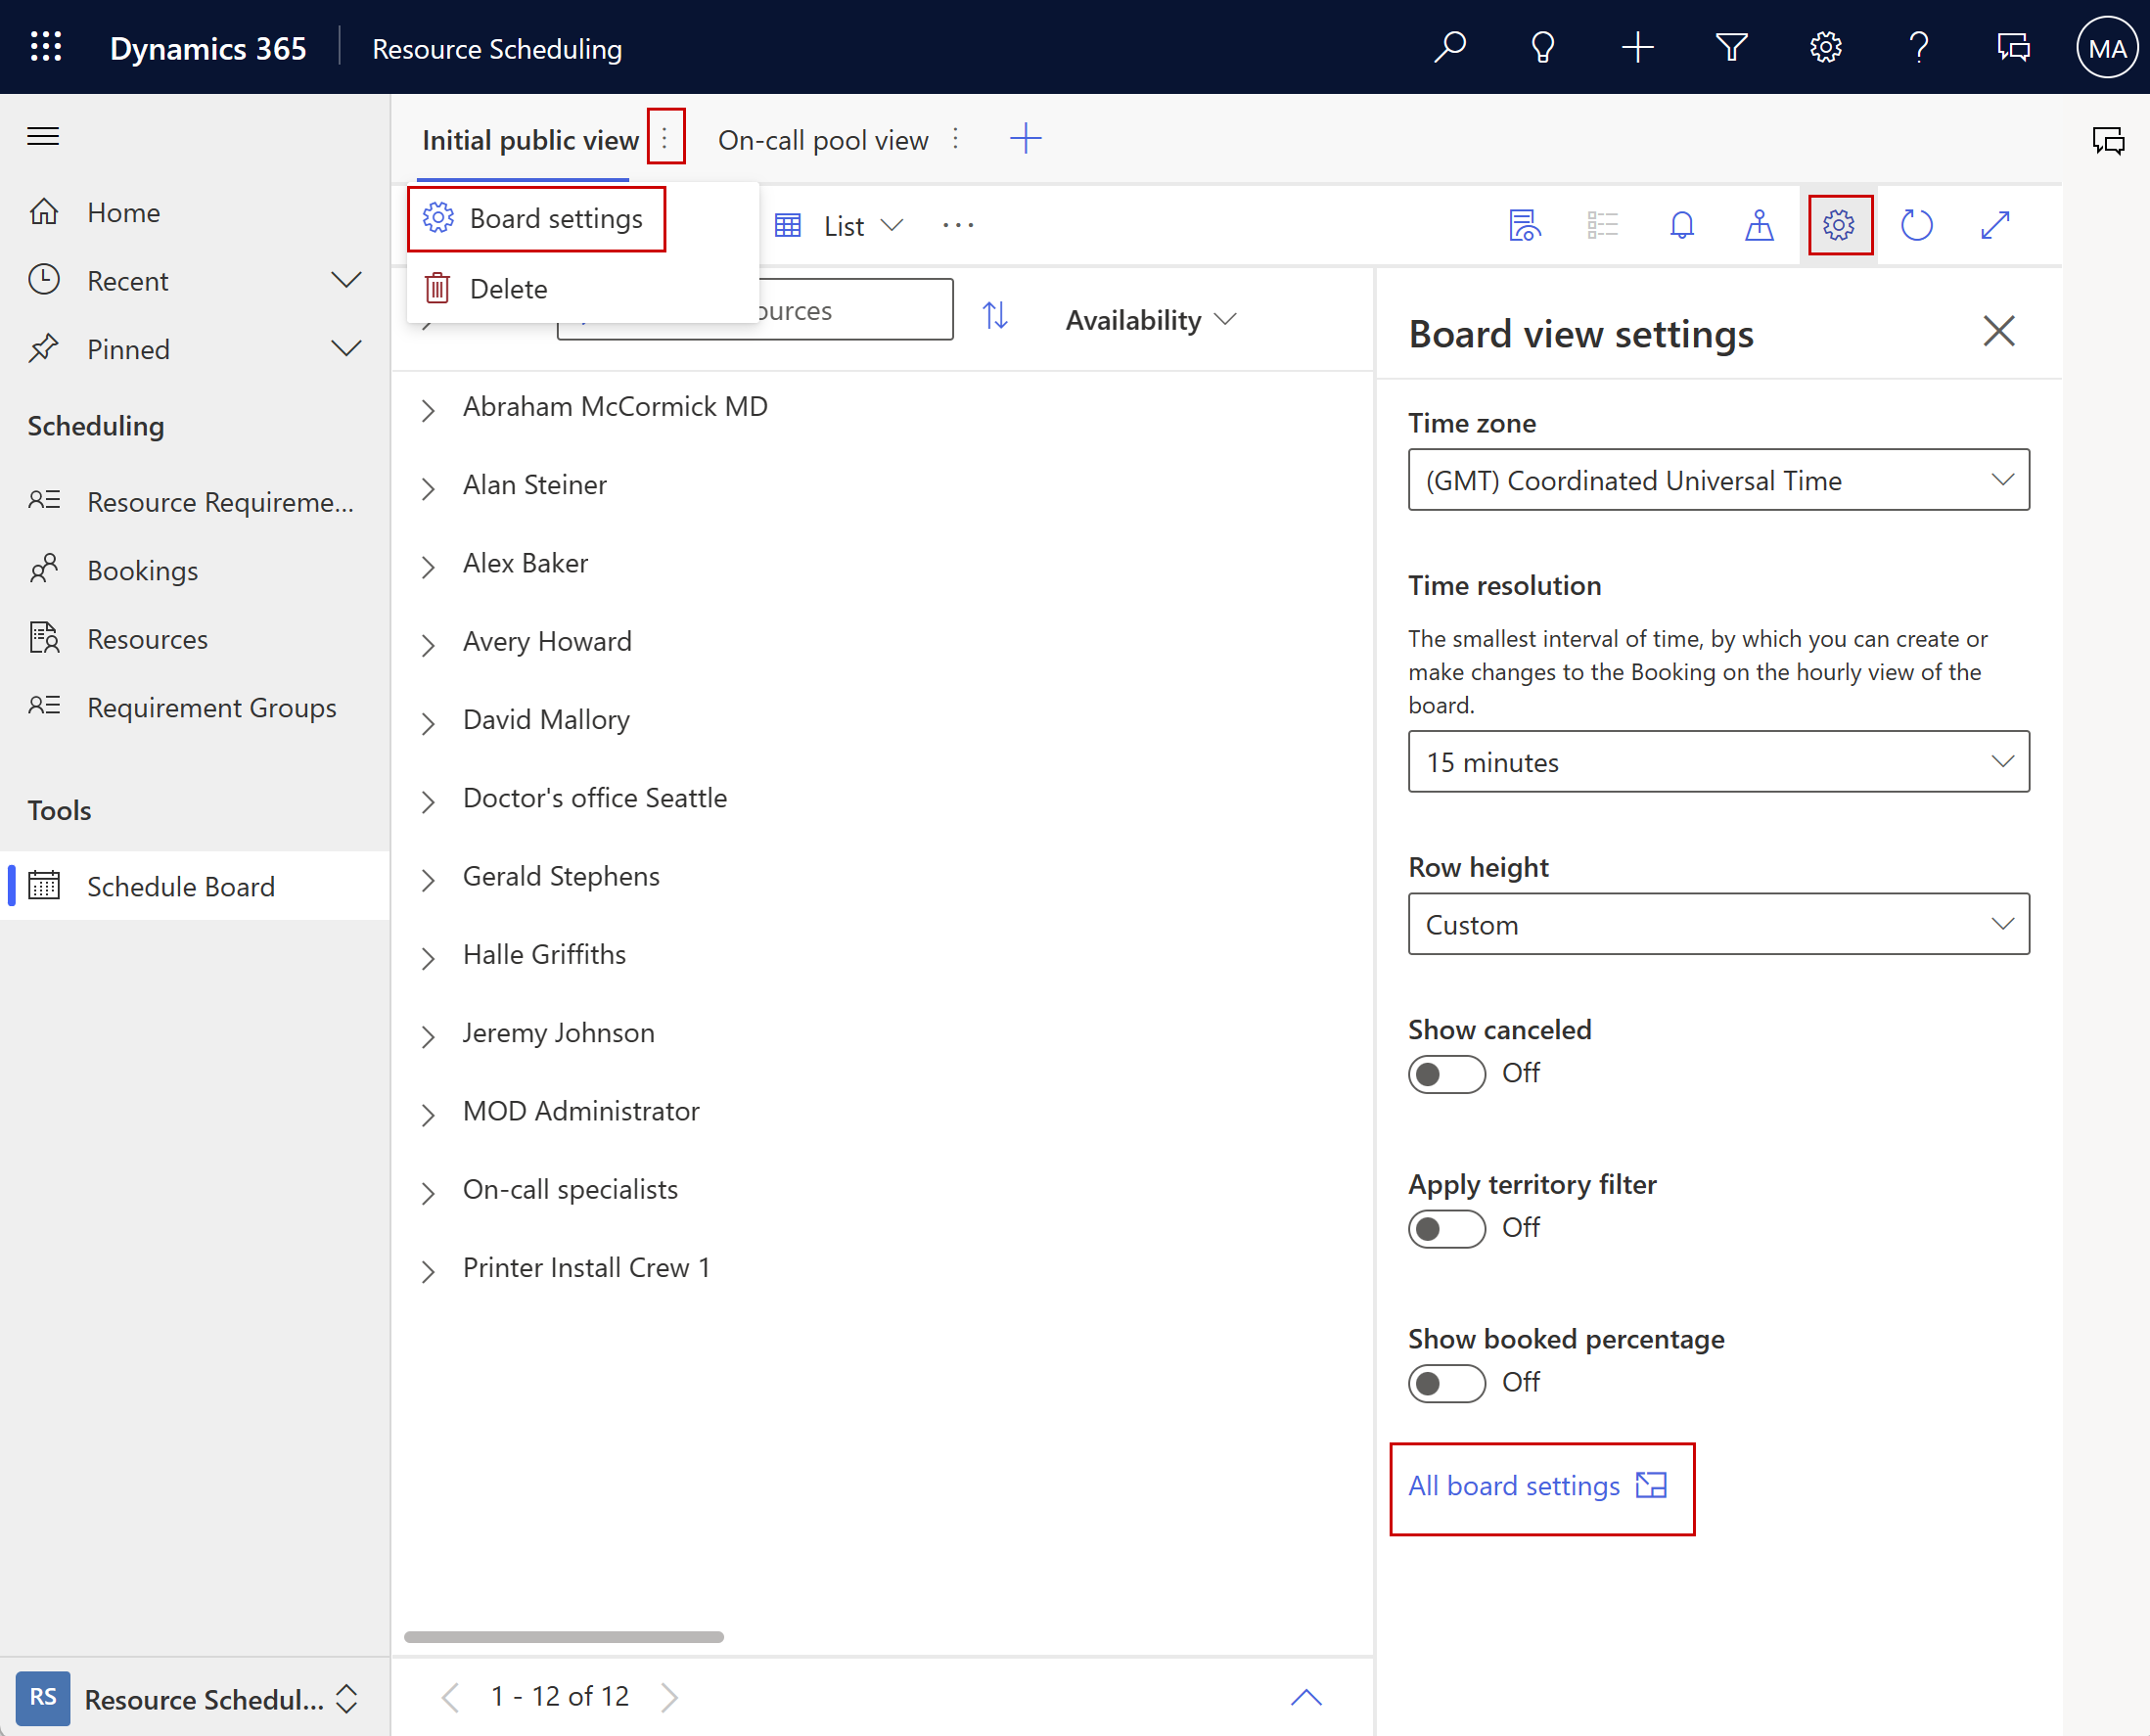This screenshot has width=2150, height=1736.
Task: Click Delete option in context menu
Action: coord(508,287)
